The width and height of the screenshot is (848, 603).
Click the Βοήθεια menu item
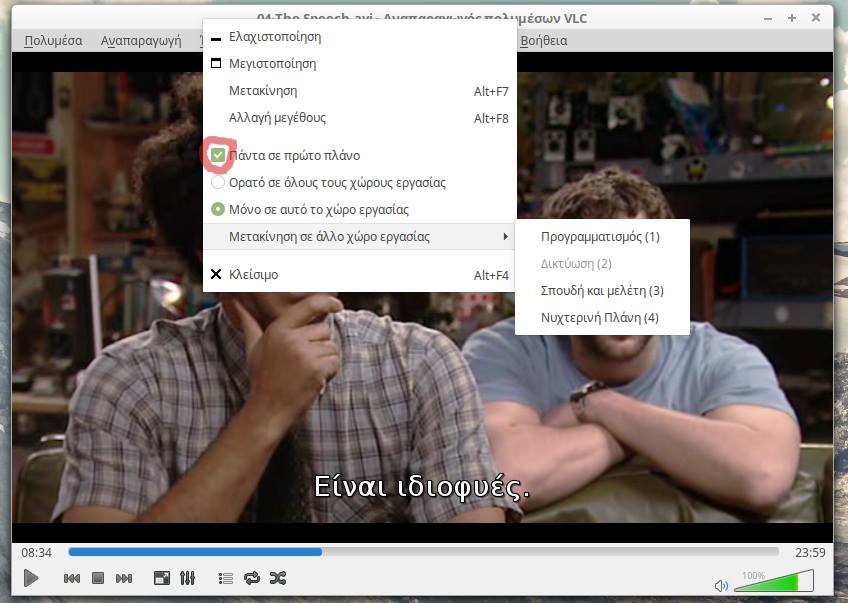[x=543, y=41]
